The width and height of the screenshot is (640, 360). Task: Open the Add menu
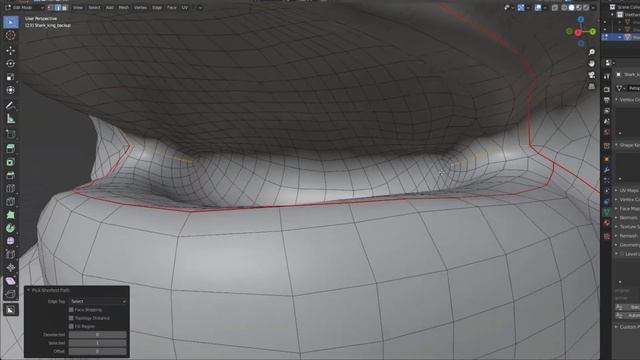[109, 7]
